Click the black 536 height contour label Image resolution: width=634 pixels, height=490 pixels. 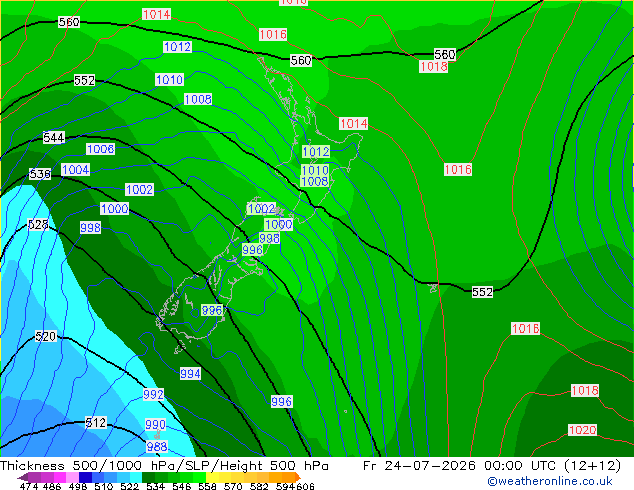point(40,174)
